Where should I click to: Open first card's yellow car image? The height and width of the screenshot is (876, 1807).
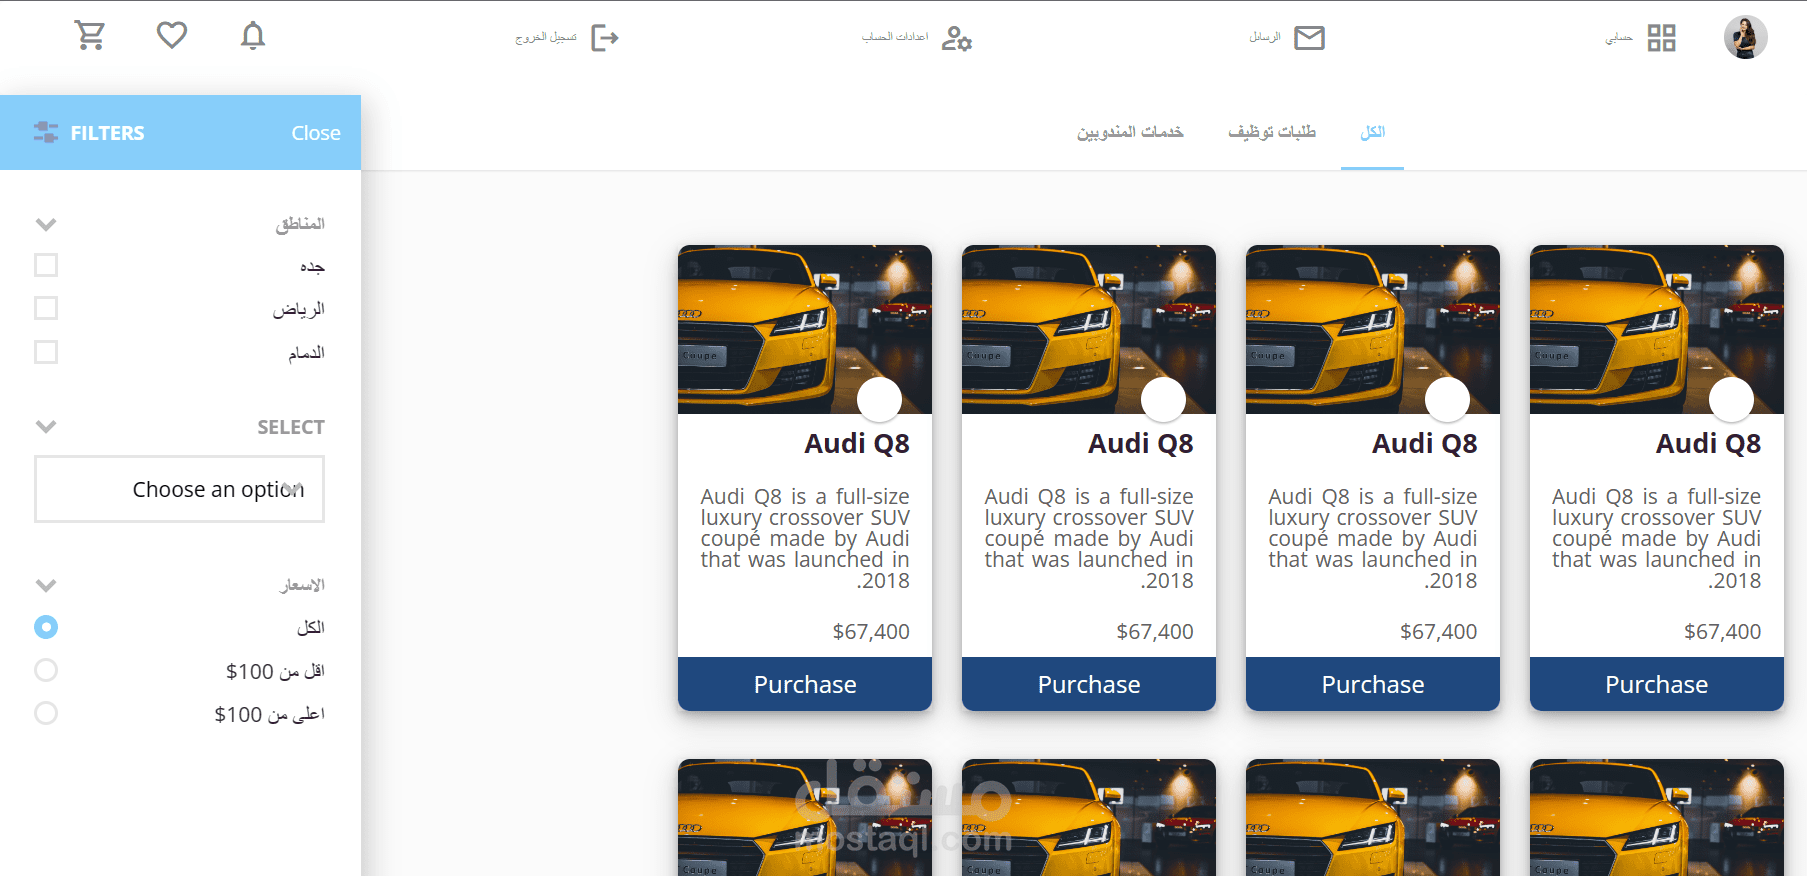coord(805,329)
